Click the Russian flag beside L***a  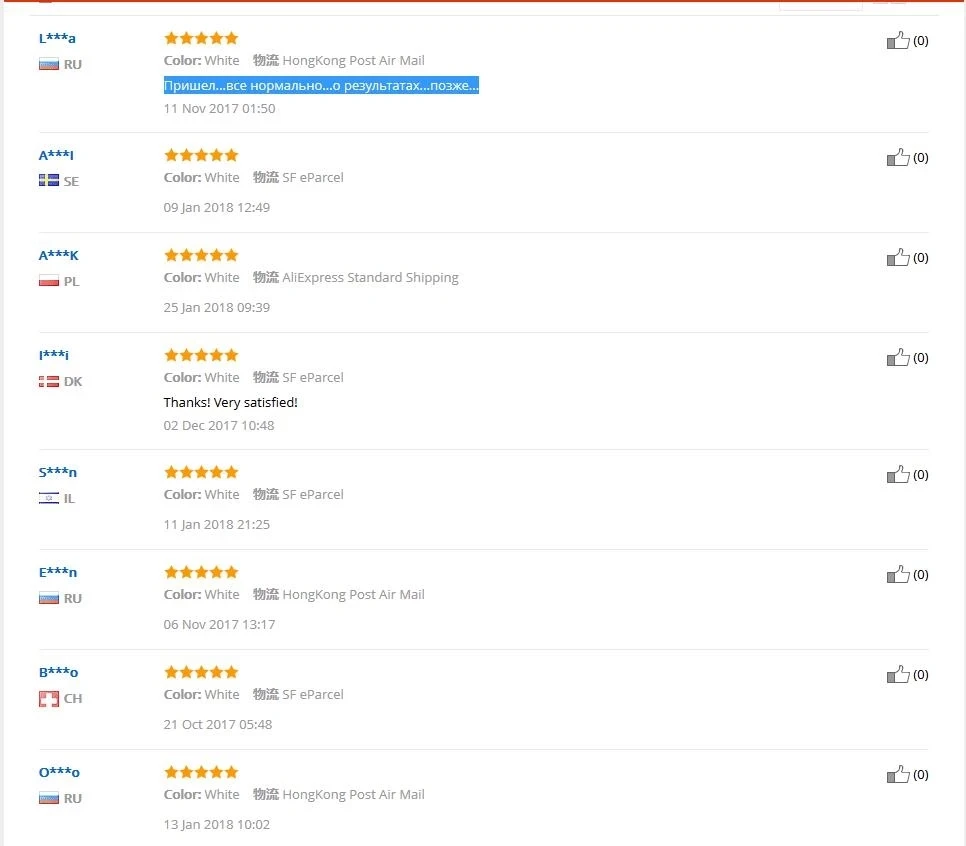pyautogui.click(x=48, y=65)
